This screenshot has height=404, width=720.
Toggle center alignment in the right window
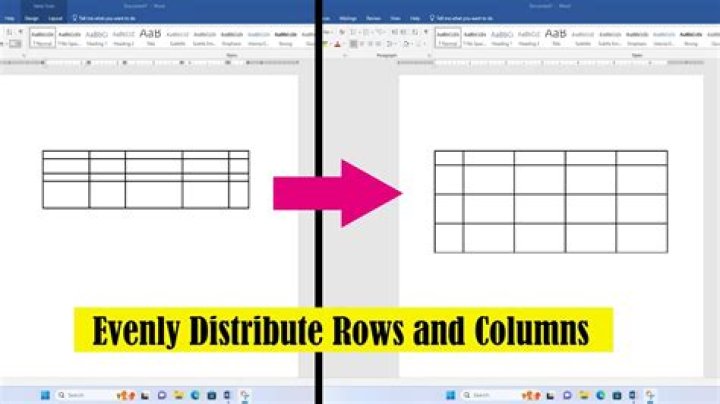(x=362, y=44)
